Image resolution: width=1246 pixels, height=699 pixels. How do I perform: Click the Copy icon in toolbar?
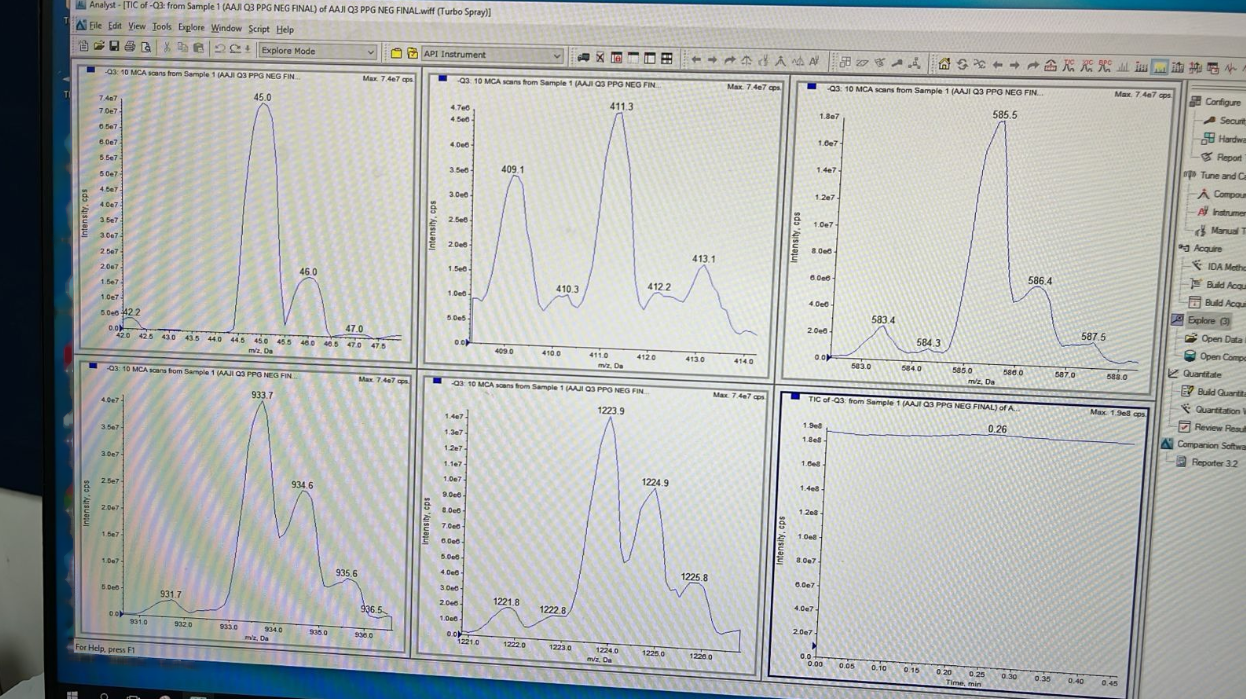pos(182,48)
